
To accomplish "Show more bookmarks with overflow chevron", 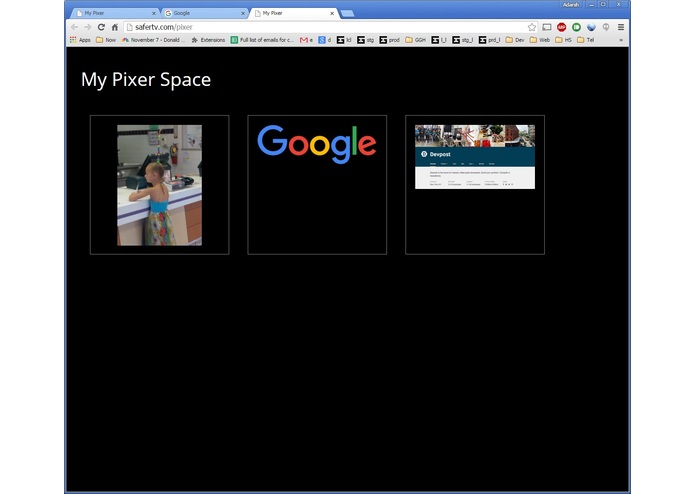I will pos(621,40).
